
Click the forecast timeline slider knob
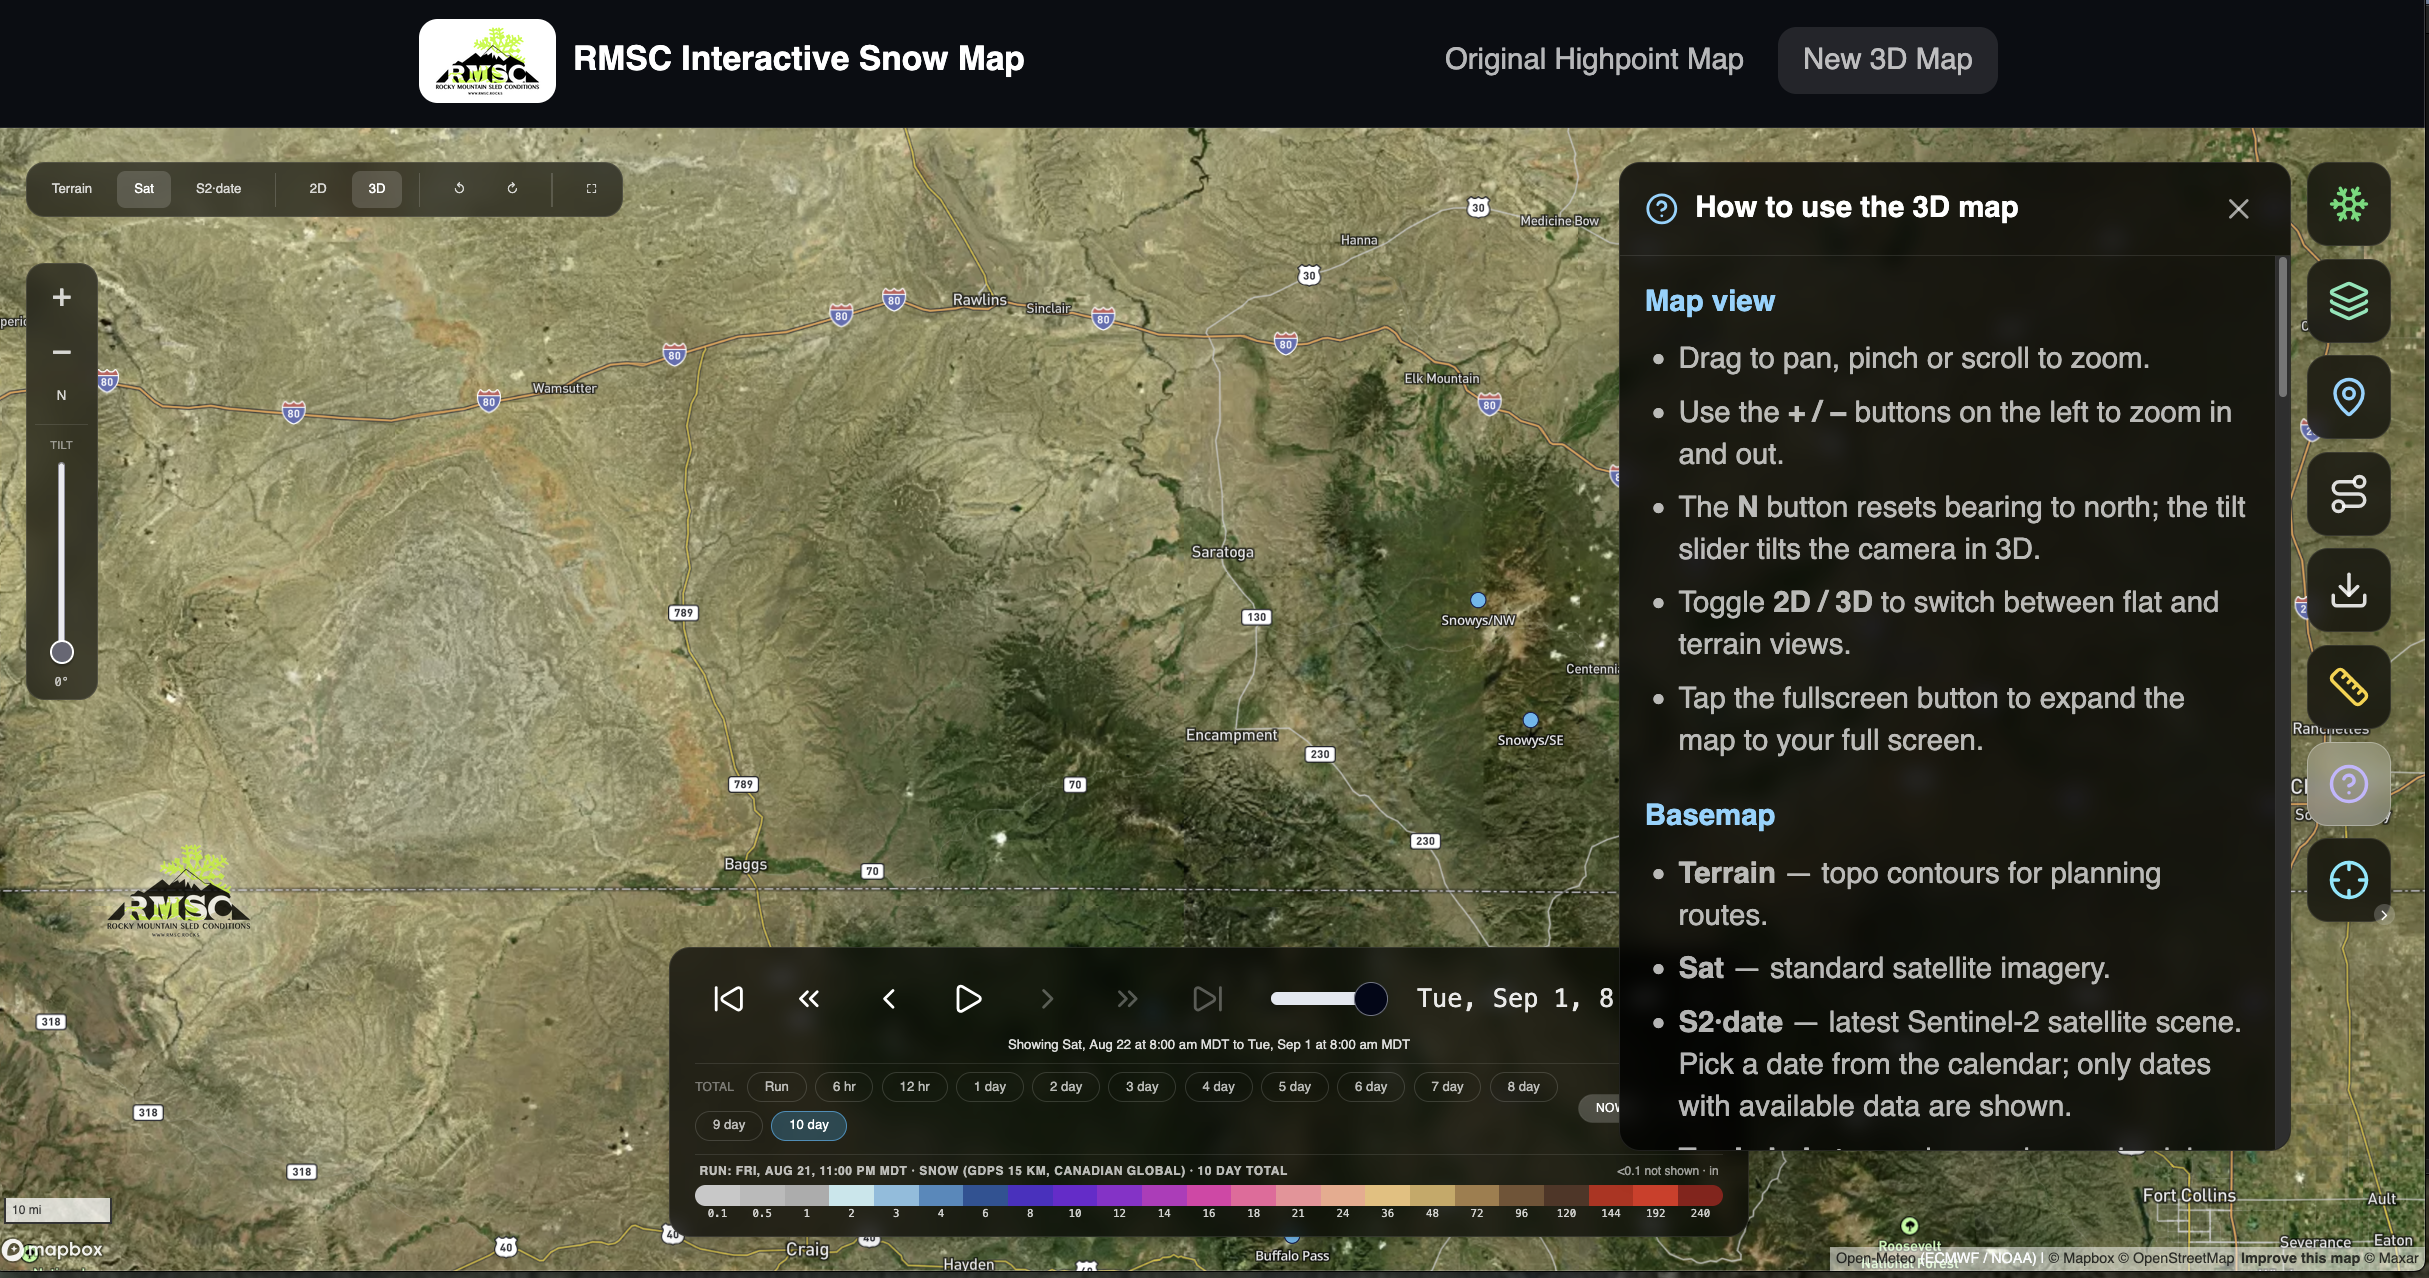point(1370,998)
